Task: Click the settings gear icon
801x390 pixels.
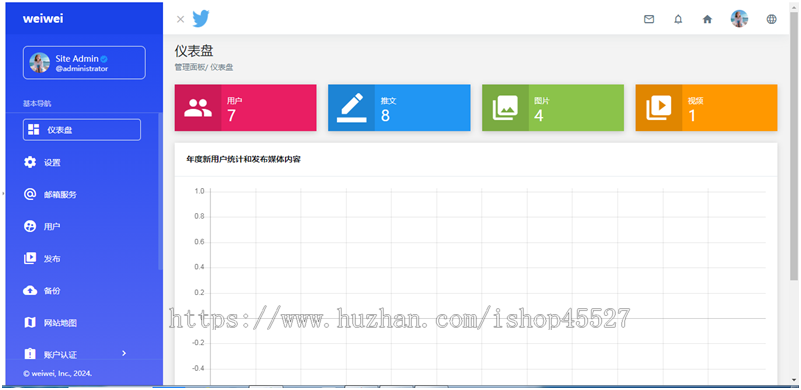Action: point(30,163)
